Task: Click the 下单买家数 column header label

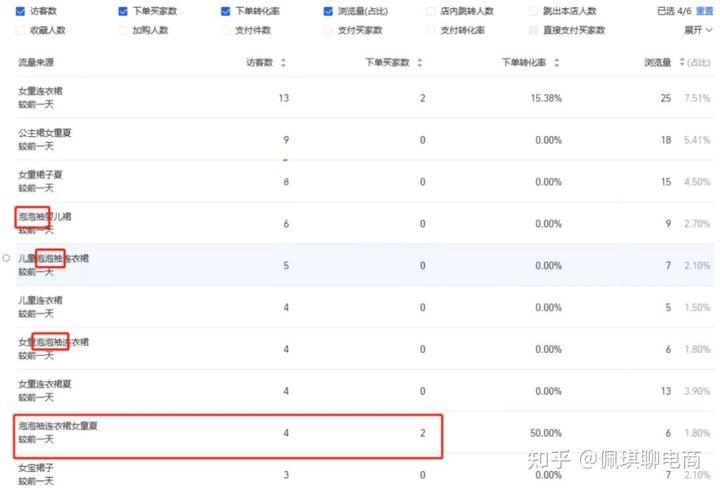Action: tap(387, 62)
